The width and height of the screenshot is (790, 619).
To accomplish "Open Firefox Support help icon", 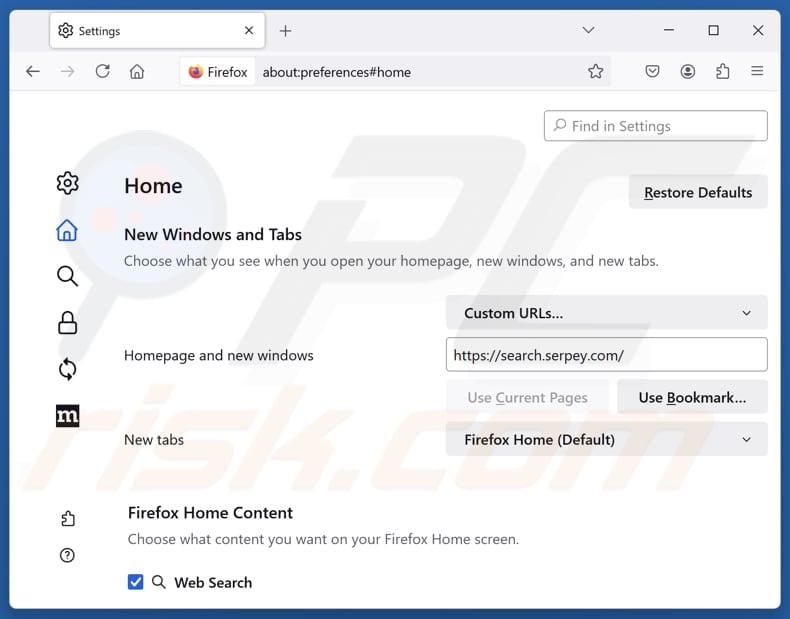I will [x=67, y=555].
